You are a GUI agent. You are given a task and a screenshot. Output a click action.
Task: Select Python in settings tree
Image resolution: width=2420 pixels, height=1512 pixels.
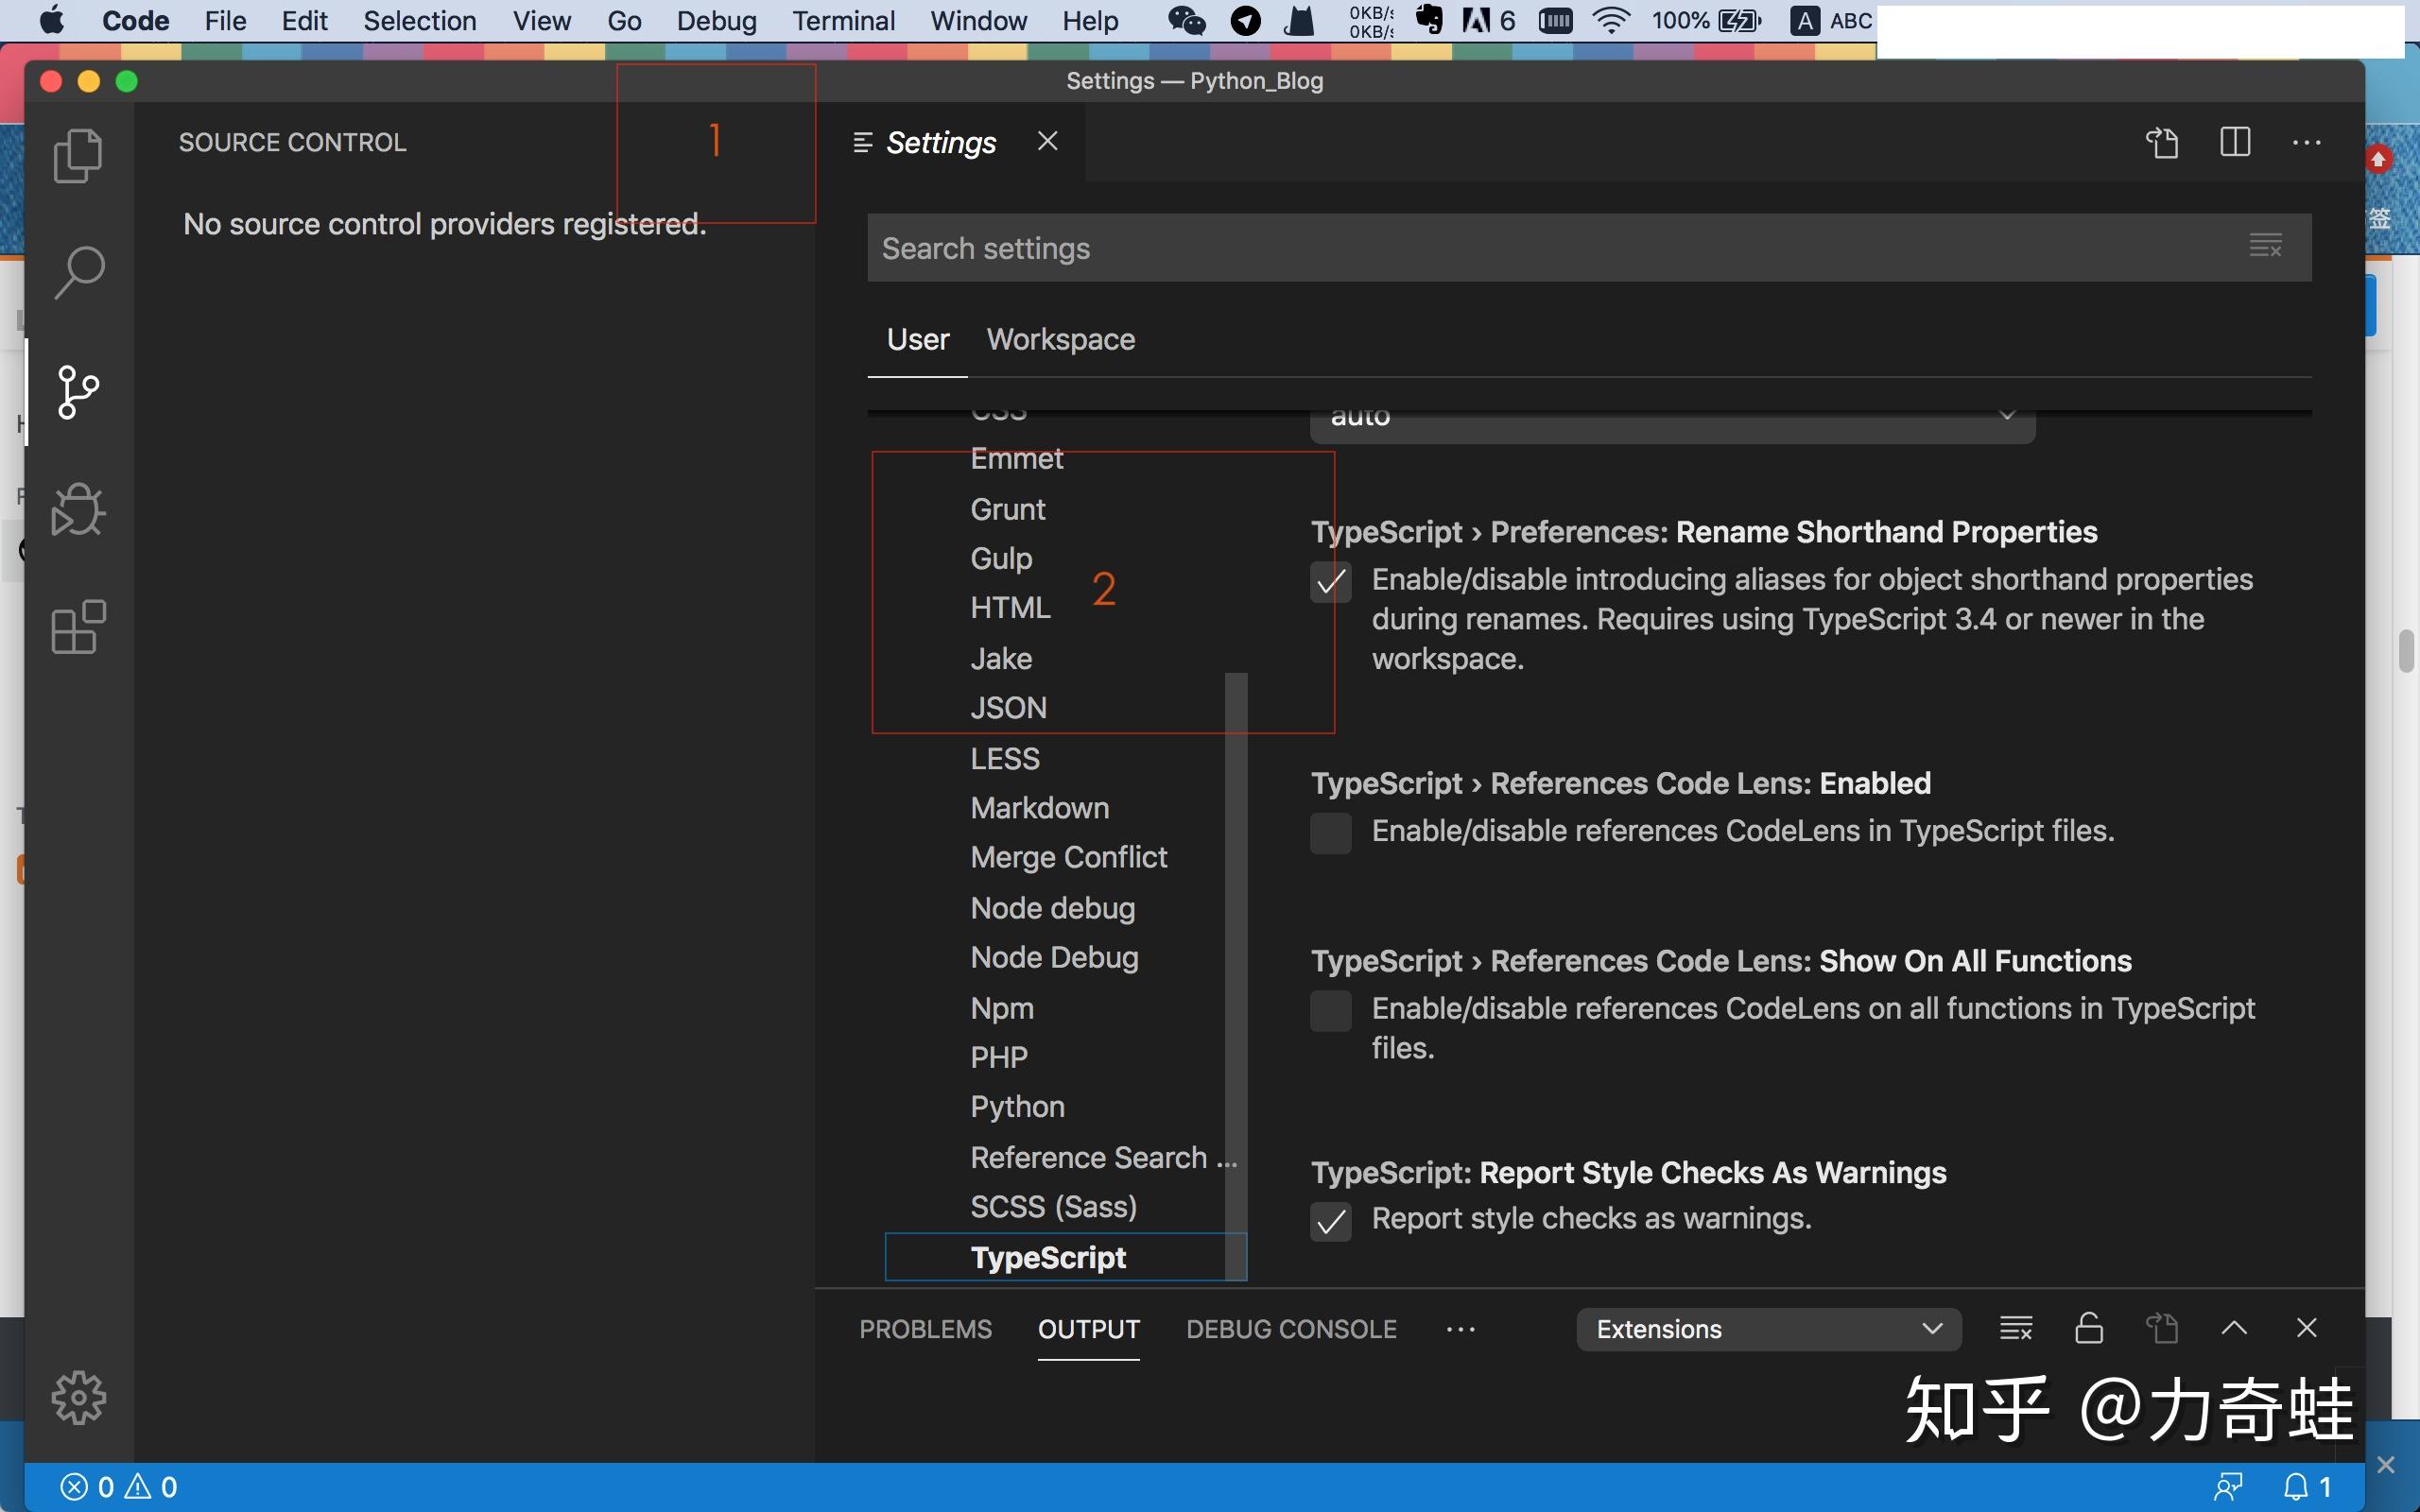(x=1017, y=1106)
